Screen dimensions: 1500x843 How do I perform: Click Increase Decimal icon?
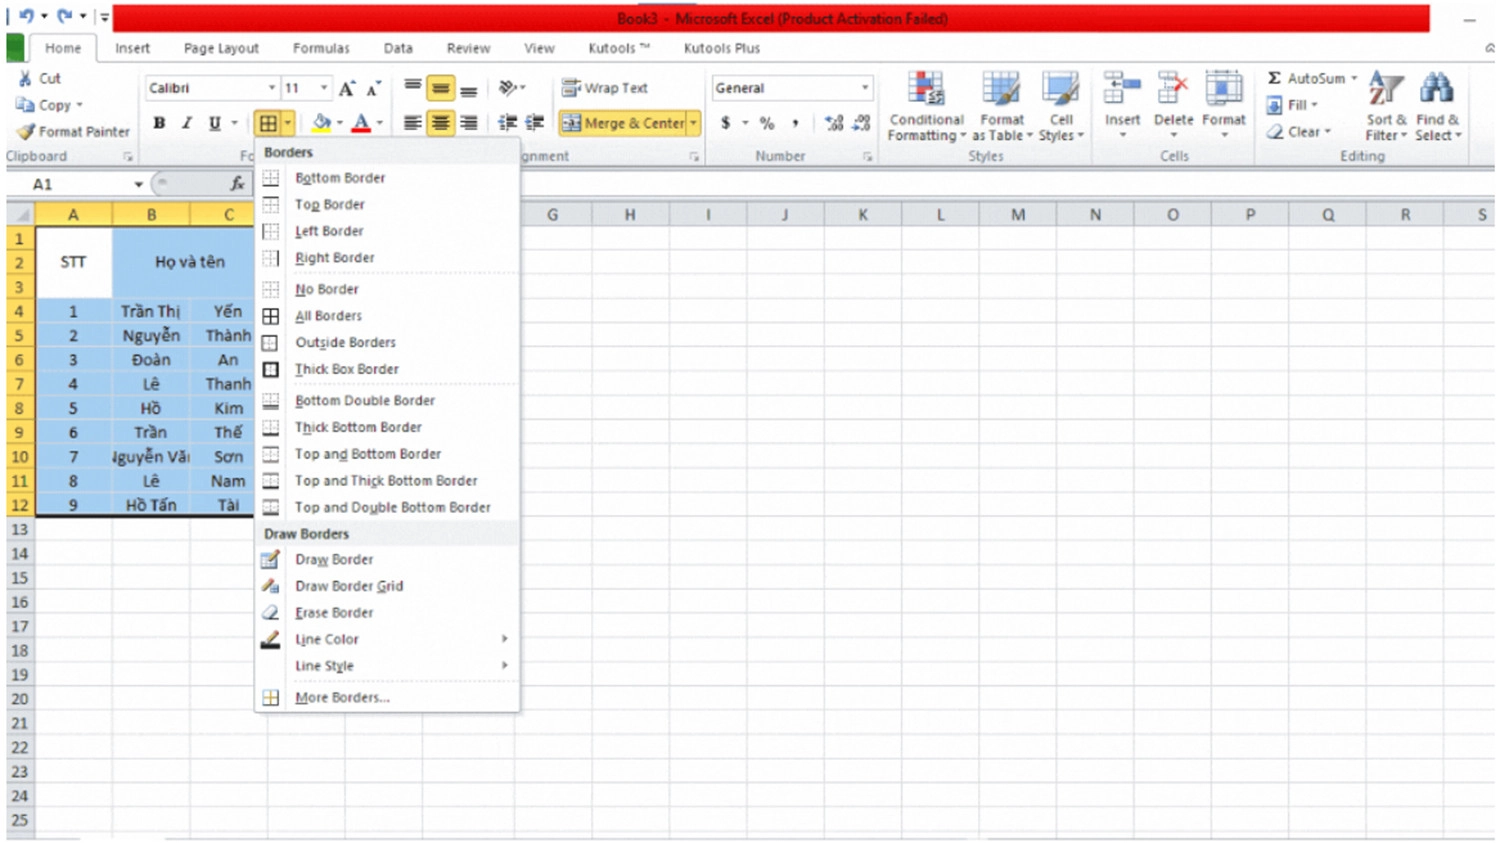pyautogui.click(x=834, y=123)
